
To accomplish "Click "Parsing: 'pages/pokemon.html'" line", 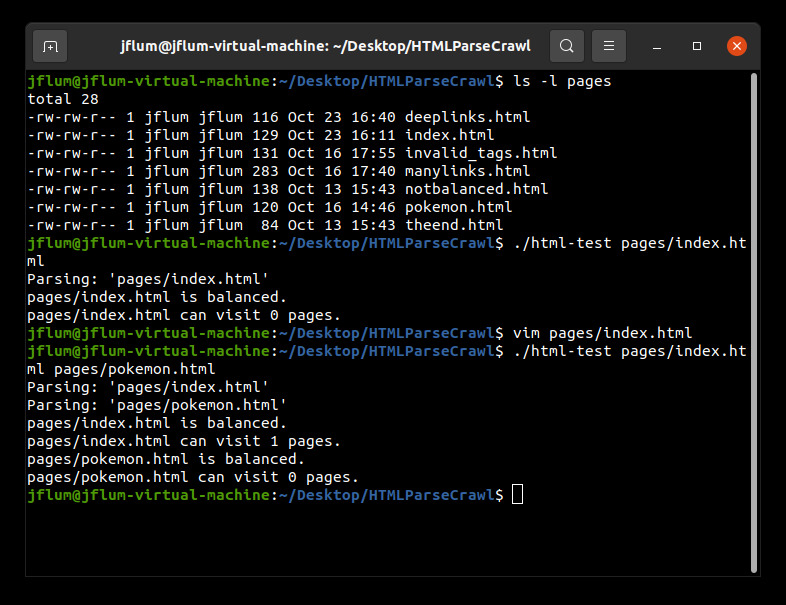I will click(157, 405).
